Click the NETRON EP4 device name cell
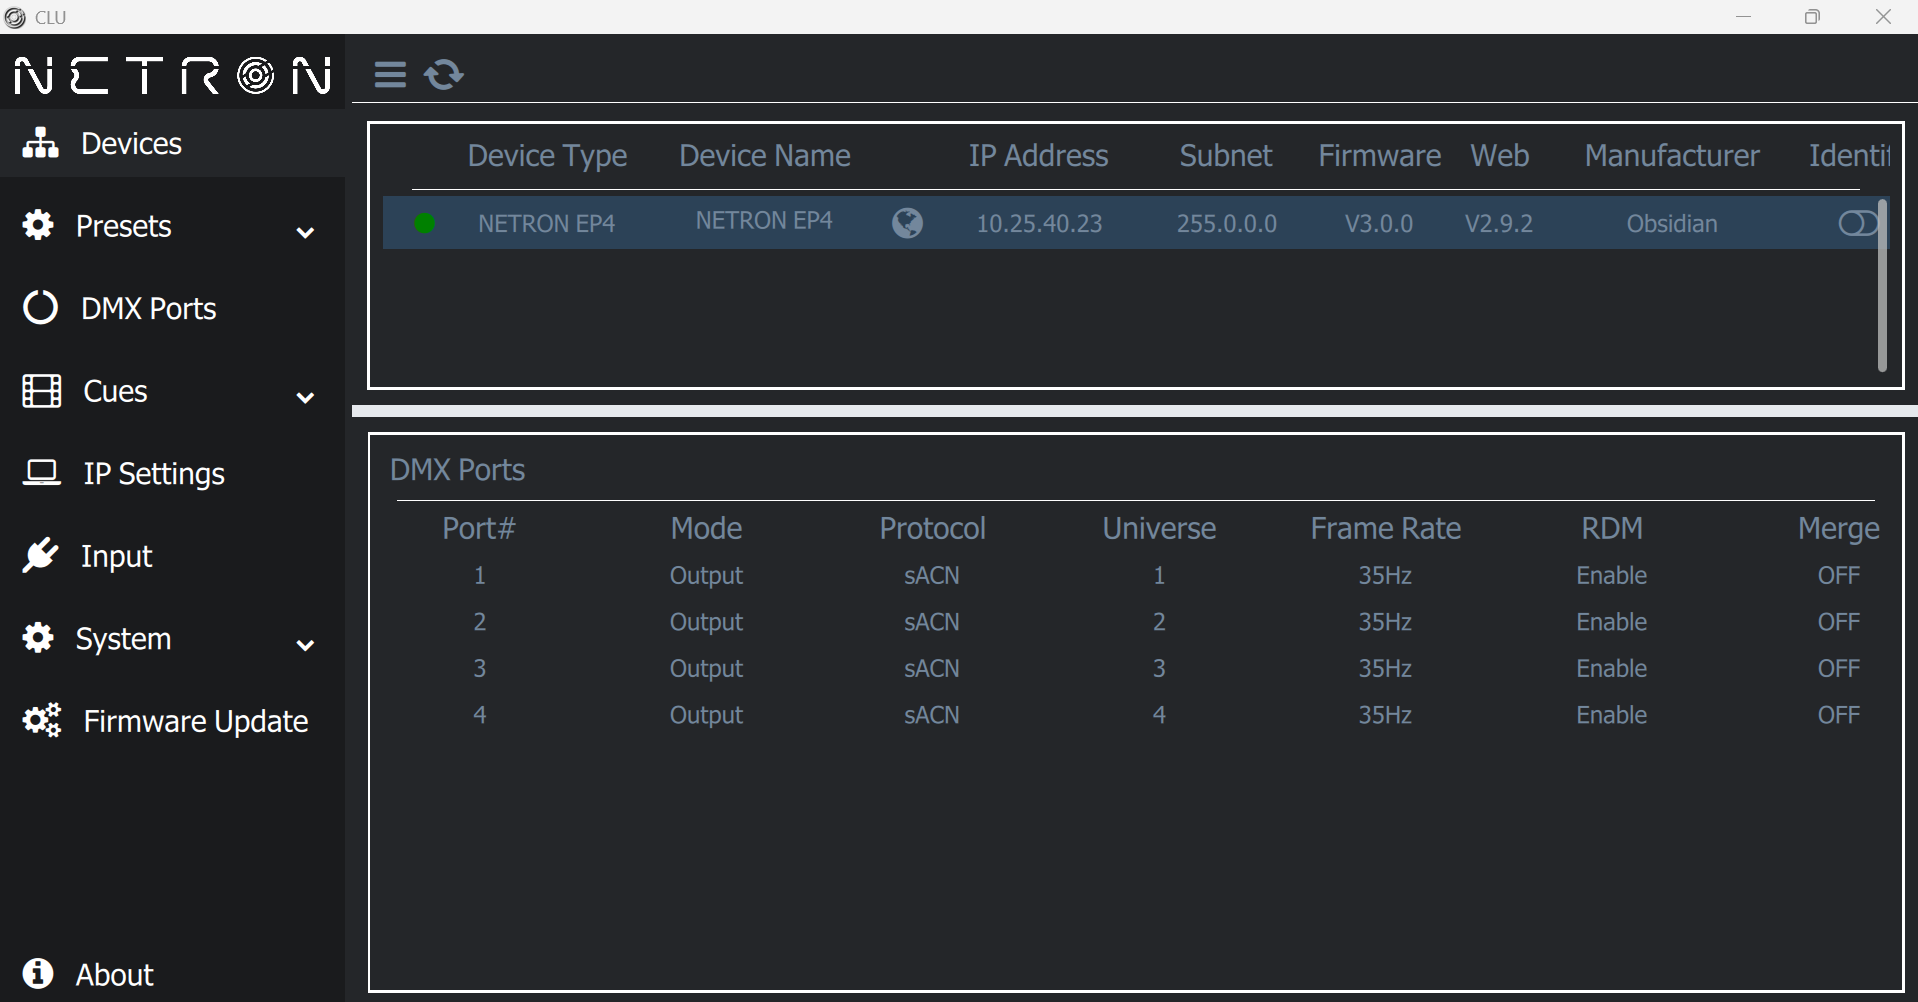 pos(764,220)
